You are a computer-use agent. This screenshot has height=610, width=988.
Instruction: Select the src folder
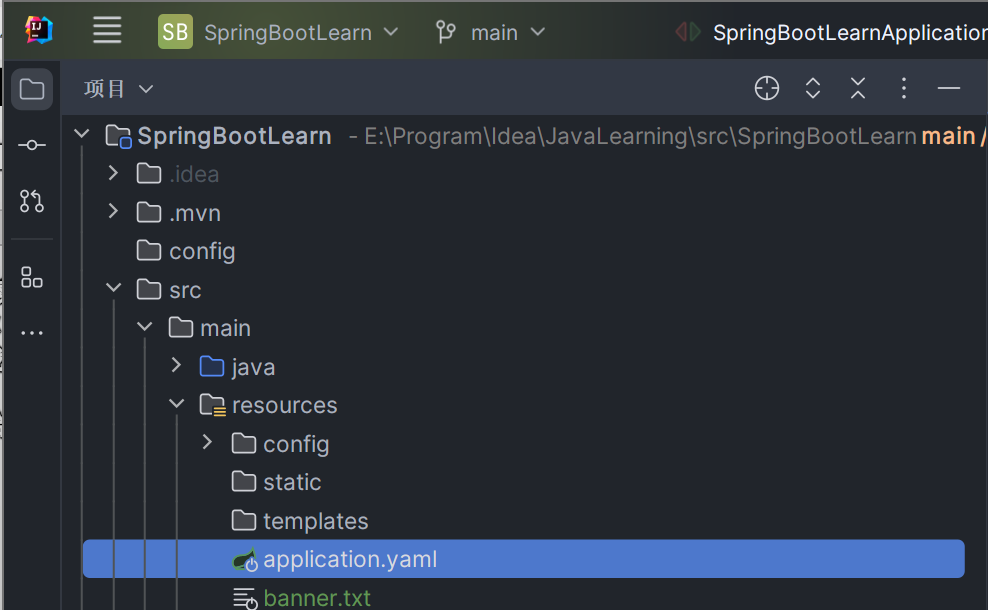coord(185,290)
